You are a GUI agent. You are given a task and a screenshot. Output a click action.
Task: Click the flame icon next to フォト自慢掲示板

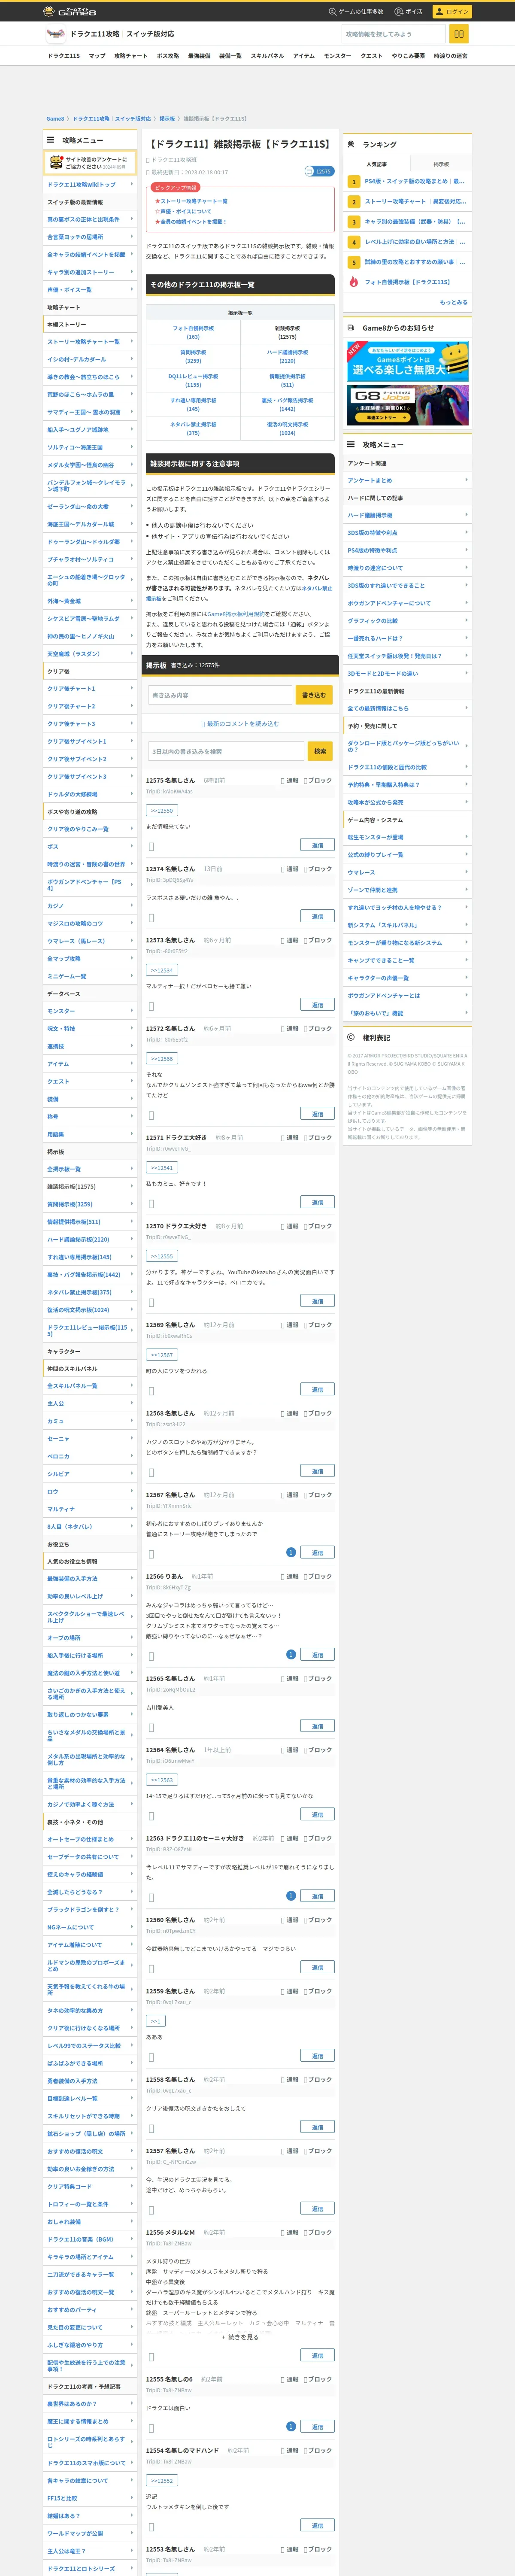point(354,282)
